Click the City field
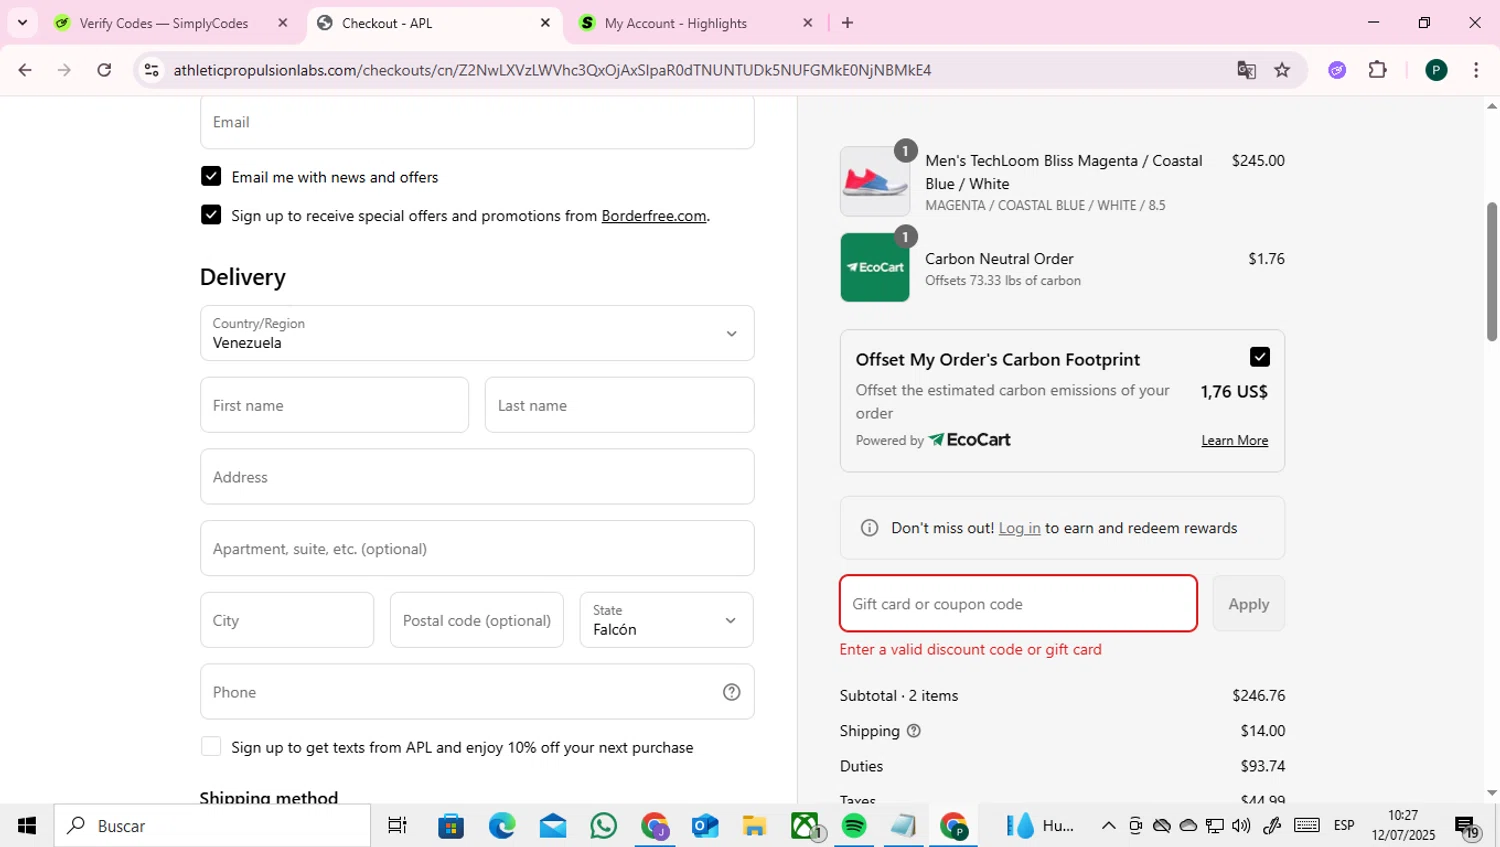The width and height of the screenshot is (1500, 847). pos(287,620)
